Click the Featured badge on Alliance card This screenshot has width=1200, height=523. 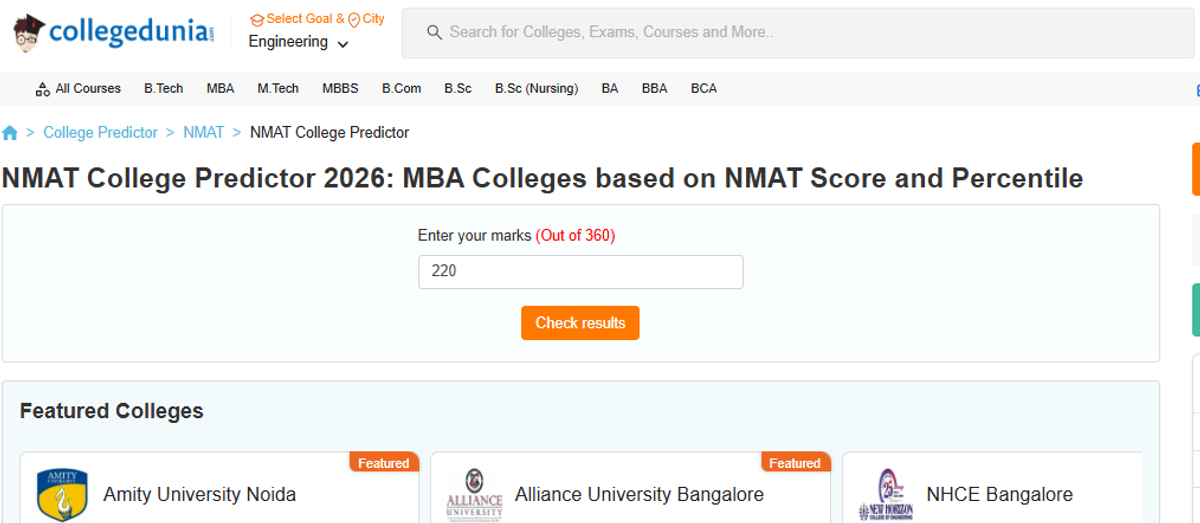coord(795,463)
